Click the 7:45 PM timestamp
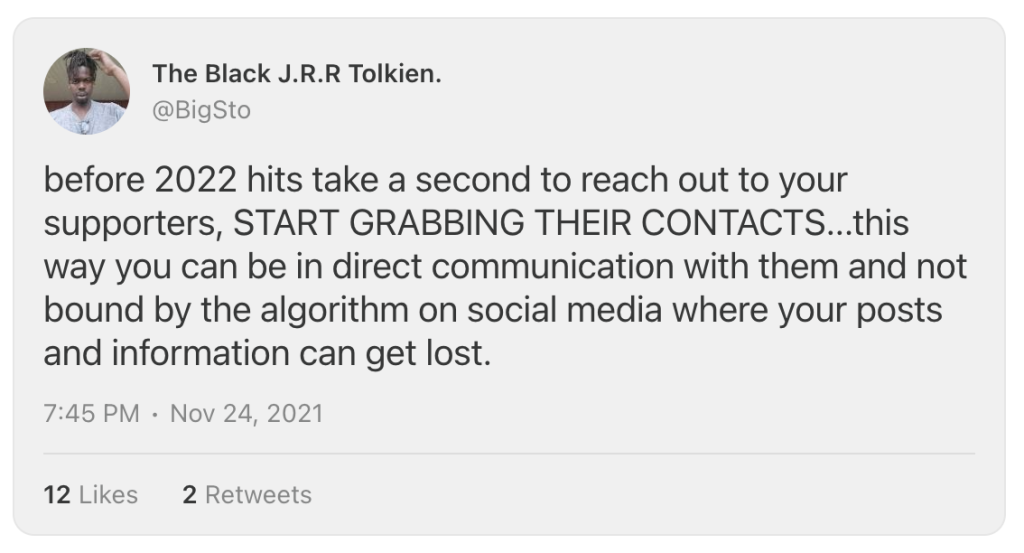Screen dimensions: 1024x553 pyautogui.click(x=92, y=413)
